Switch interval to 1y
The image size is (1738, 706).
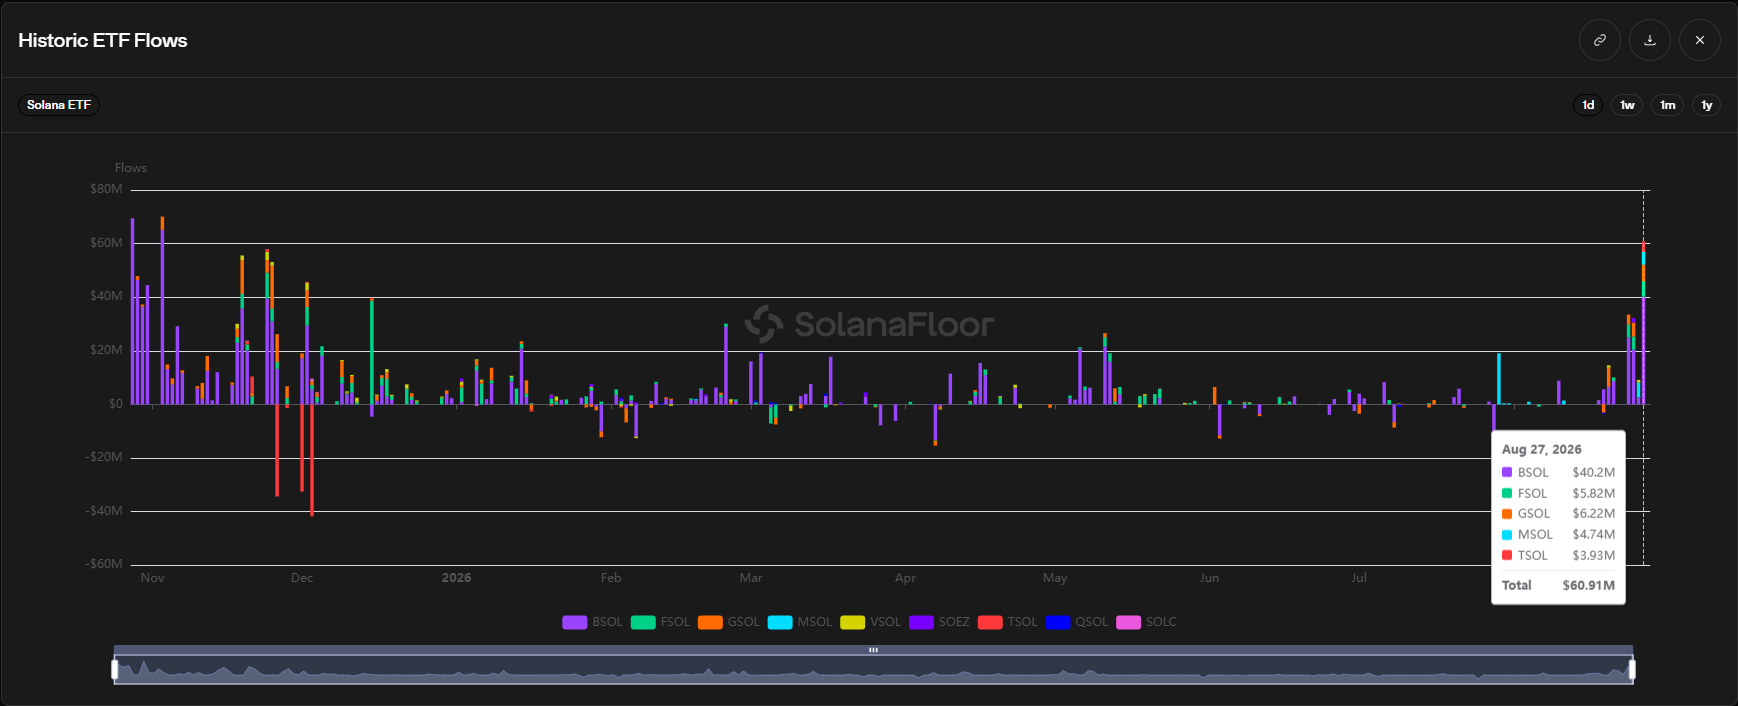tap(1706, 105)
